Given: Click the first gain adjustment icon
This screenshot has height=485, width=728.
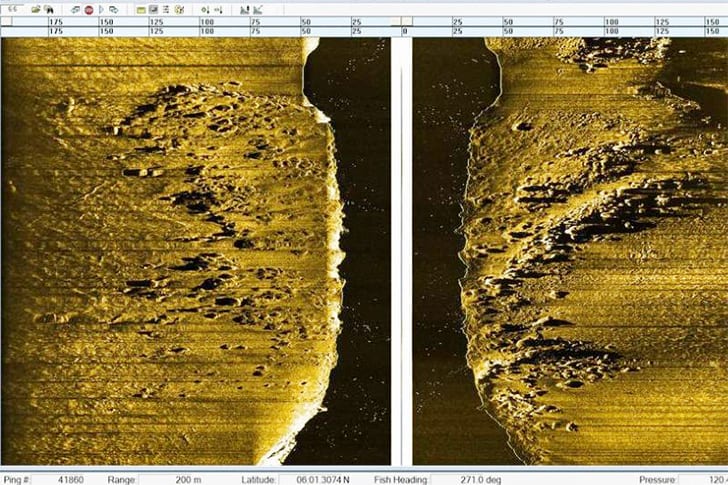Looking at the screenshot, I should 205,9.
